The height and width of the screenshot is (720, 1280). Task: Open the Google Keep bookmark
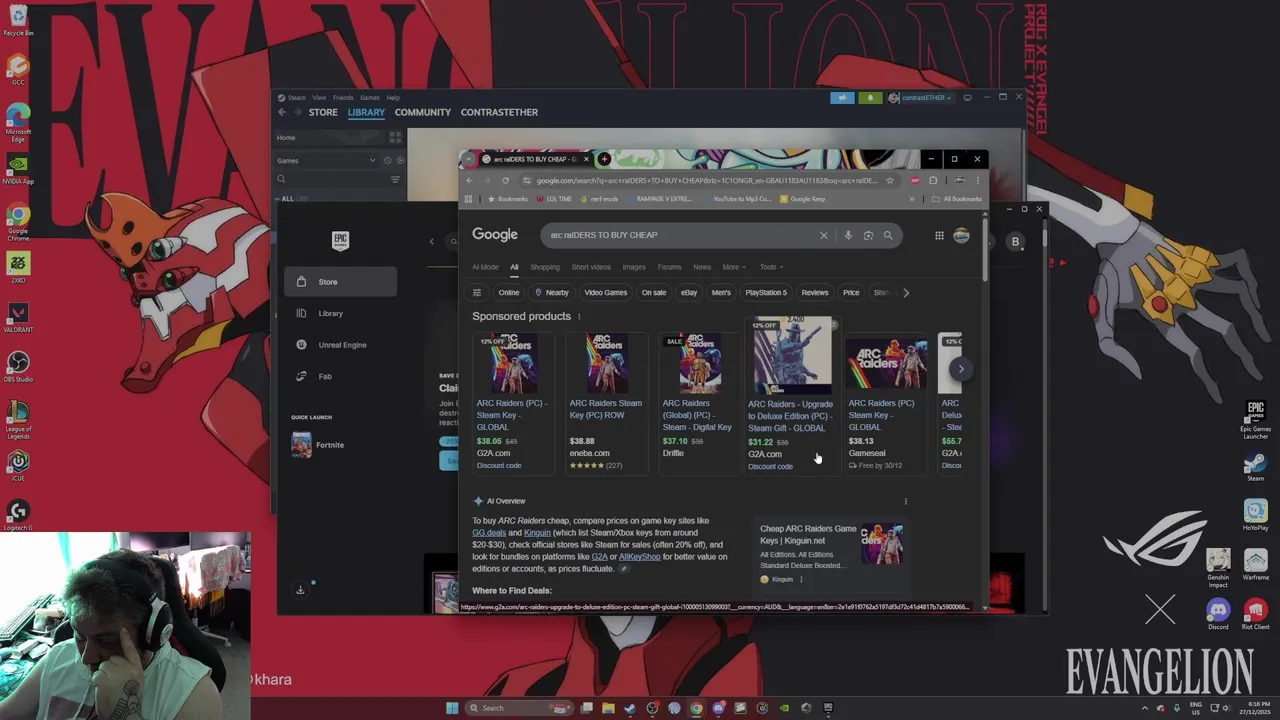[802, 199]
